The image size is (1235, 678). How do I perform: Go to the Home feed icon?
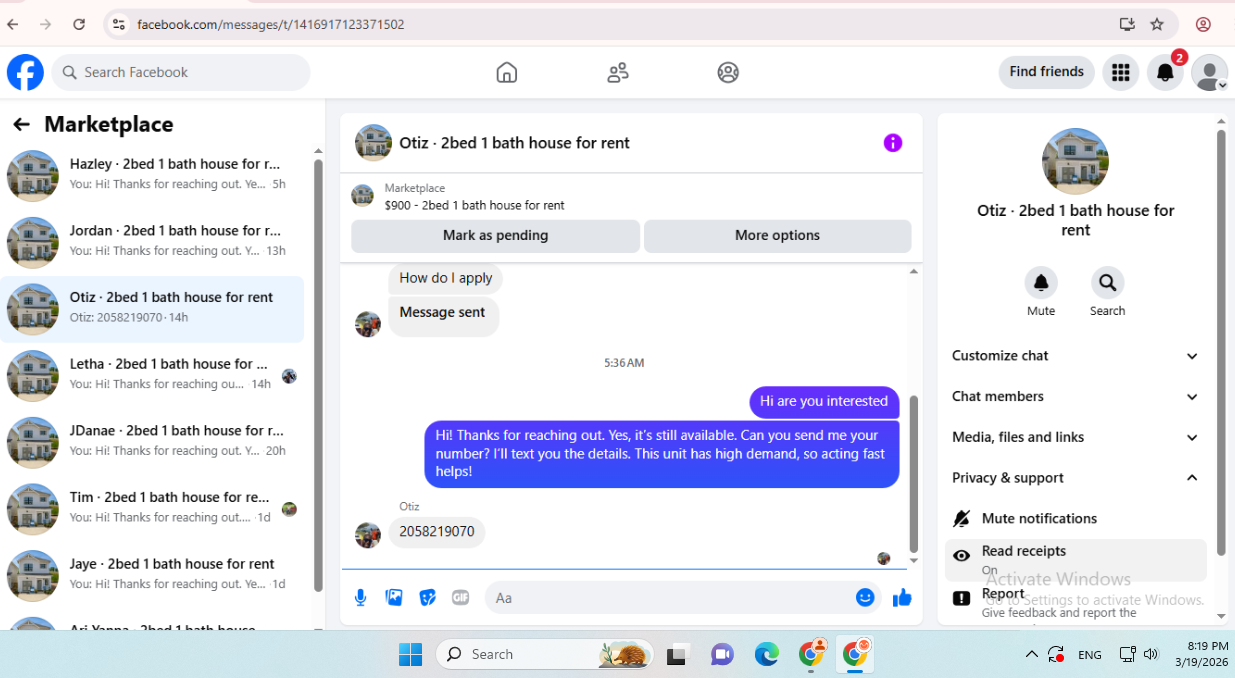[507, 72]
